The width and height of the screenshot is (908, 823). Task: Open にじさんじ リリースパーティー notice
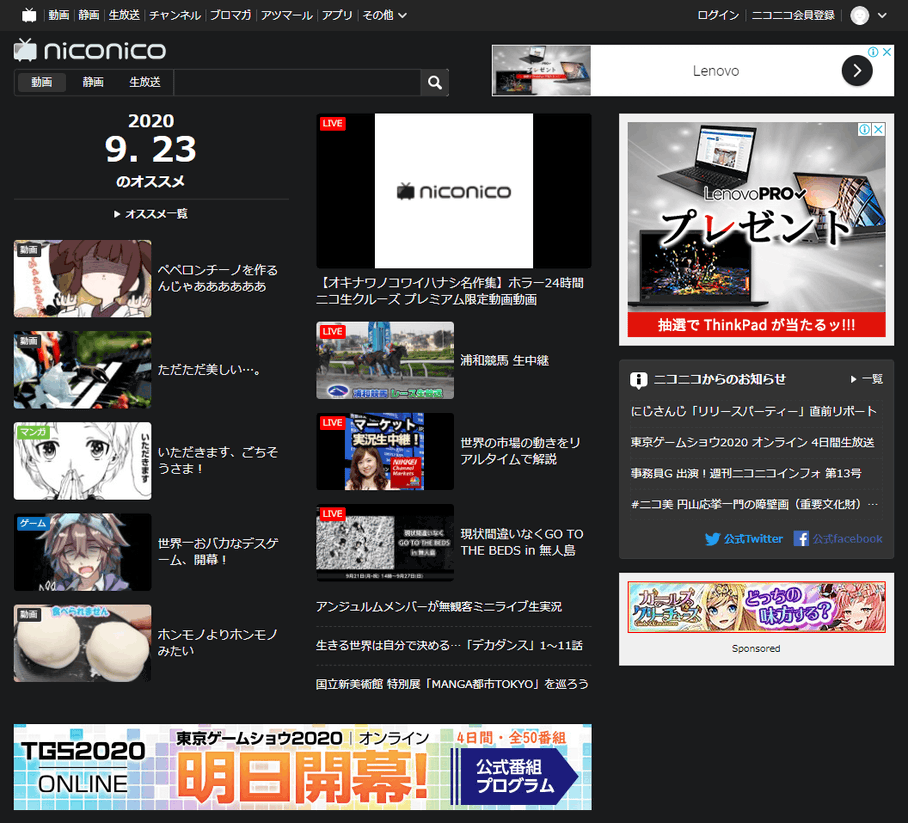coord(753,412)
